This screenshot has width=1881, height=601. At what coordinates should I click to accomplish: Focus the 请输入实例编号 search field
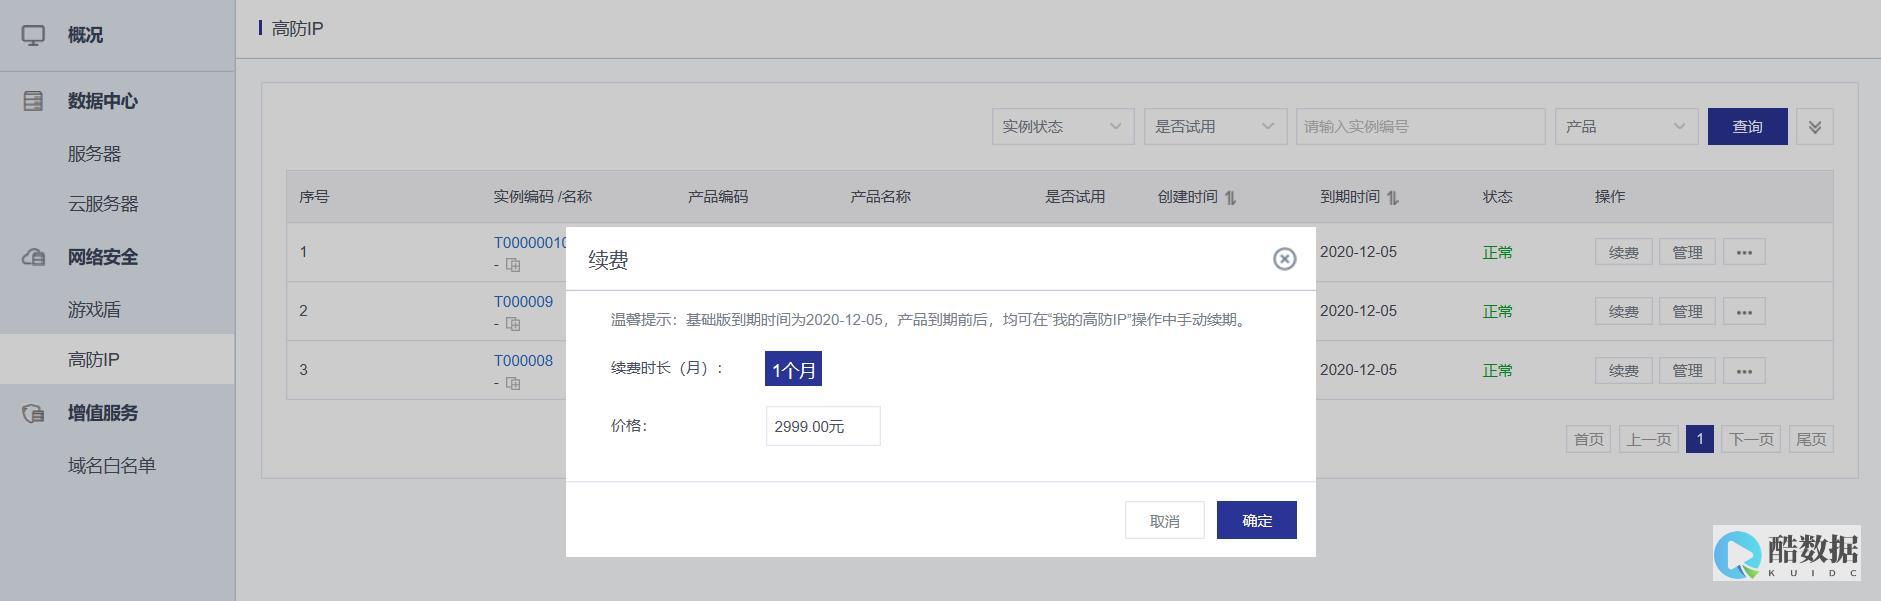coord(1420,127)
